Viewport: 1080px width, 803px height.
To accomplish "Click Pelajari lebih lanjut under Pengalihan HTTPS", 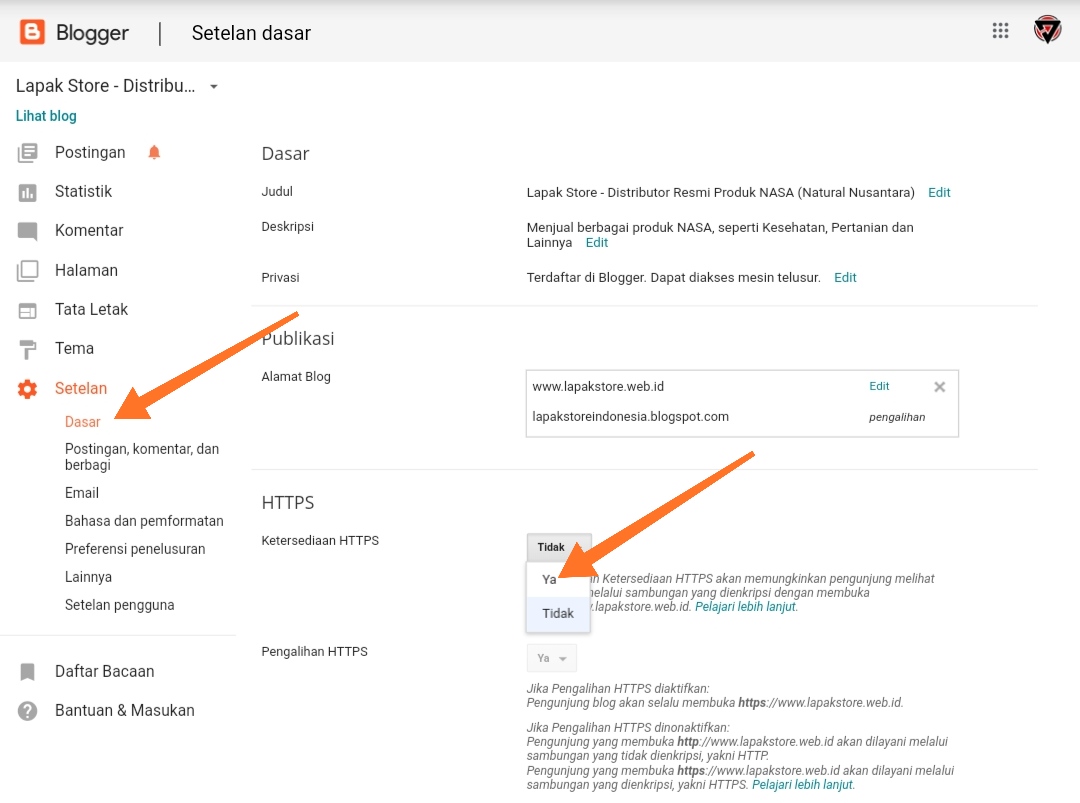I will coord(802,784).
